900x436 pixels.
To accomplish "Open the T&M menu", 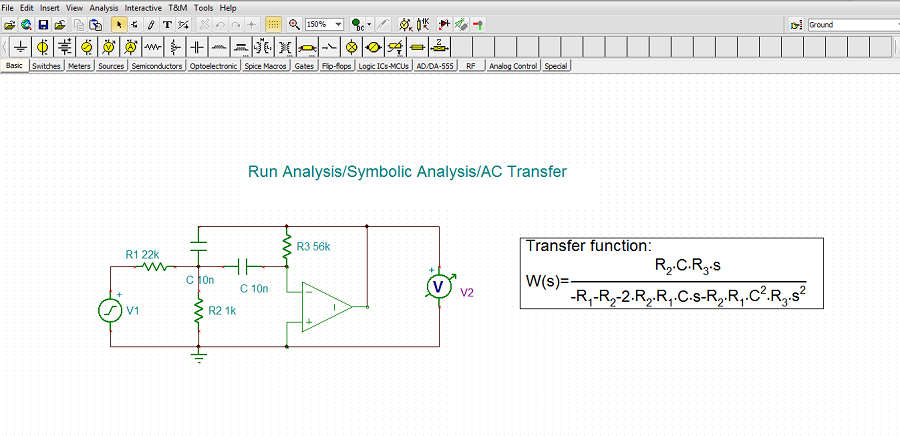I will tap(177, 7).
